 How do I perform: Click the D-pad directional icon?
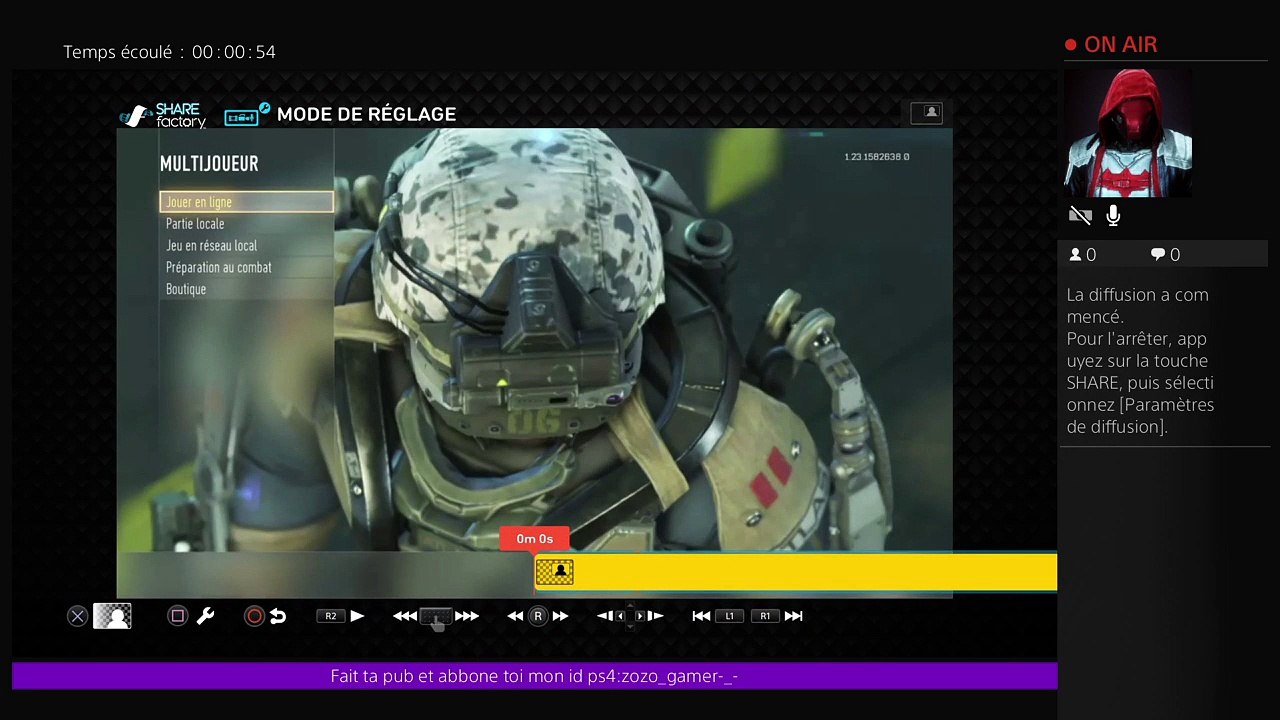pos(630,616)
